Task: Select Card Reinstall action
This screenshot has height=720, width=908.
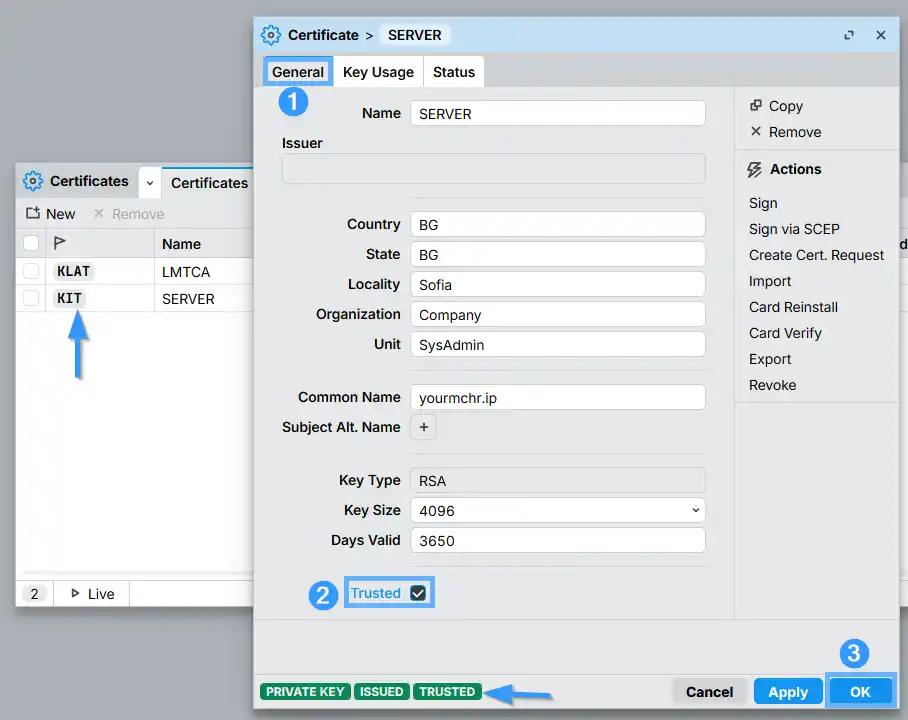Action: tap(793, 308)
